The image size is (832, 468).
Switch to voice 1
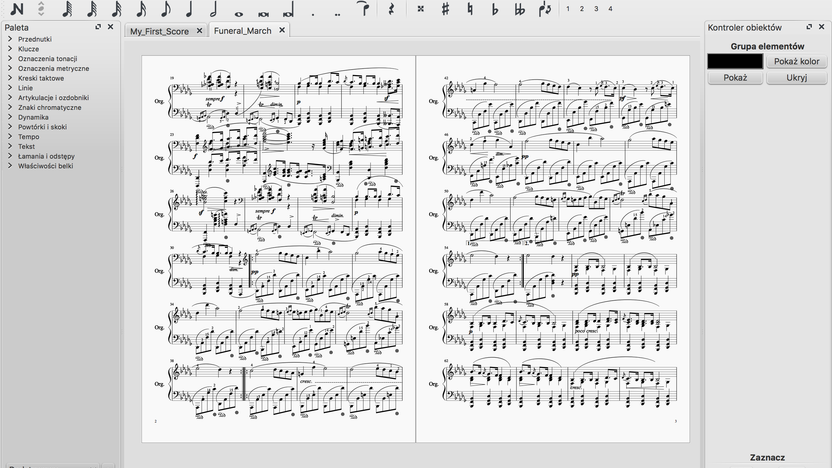[x=568, y=8]
